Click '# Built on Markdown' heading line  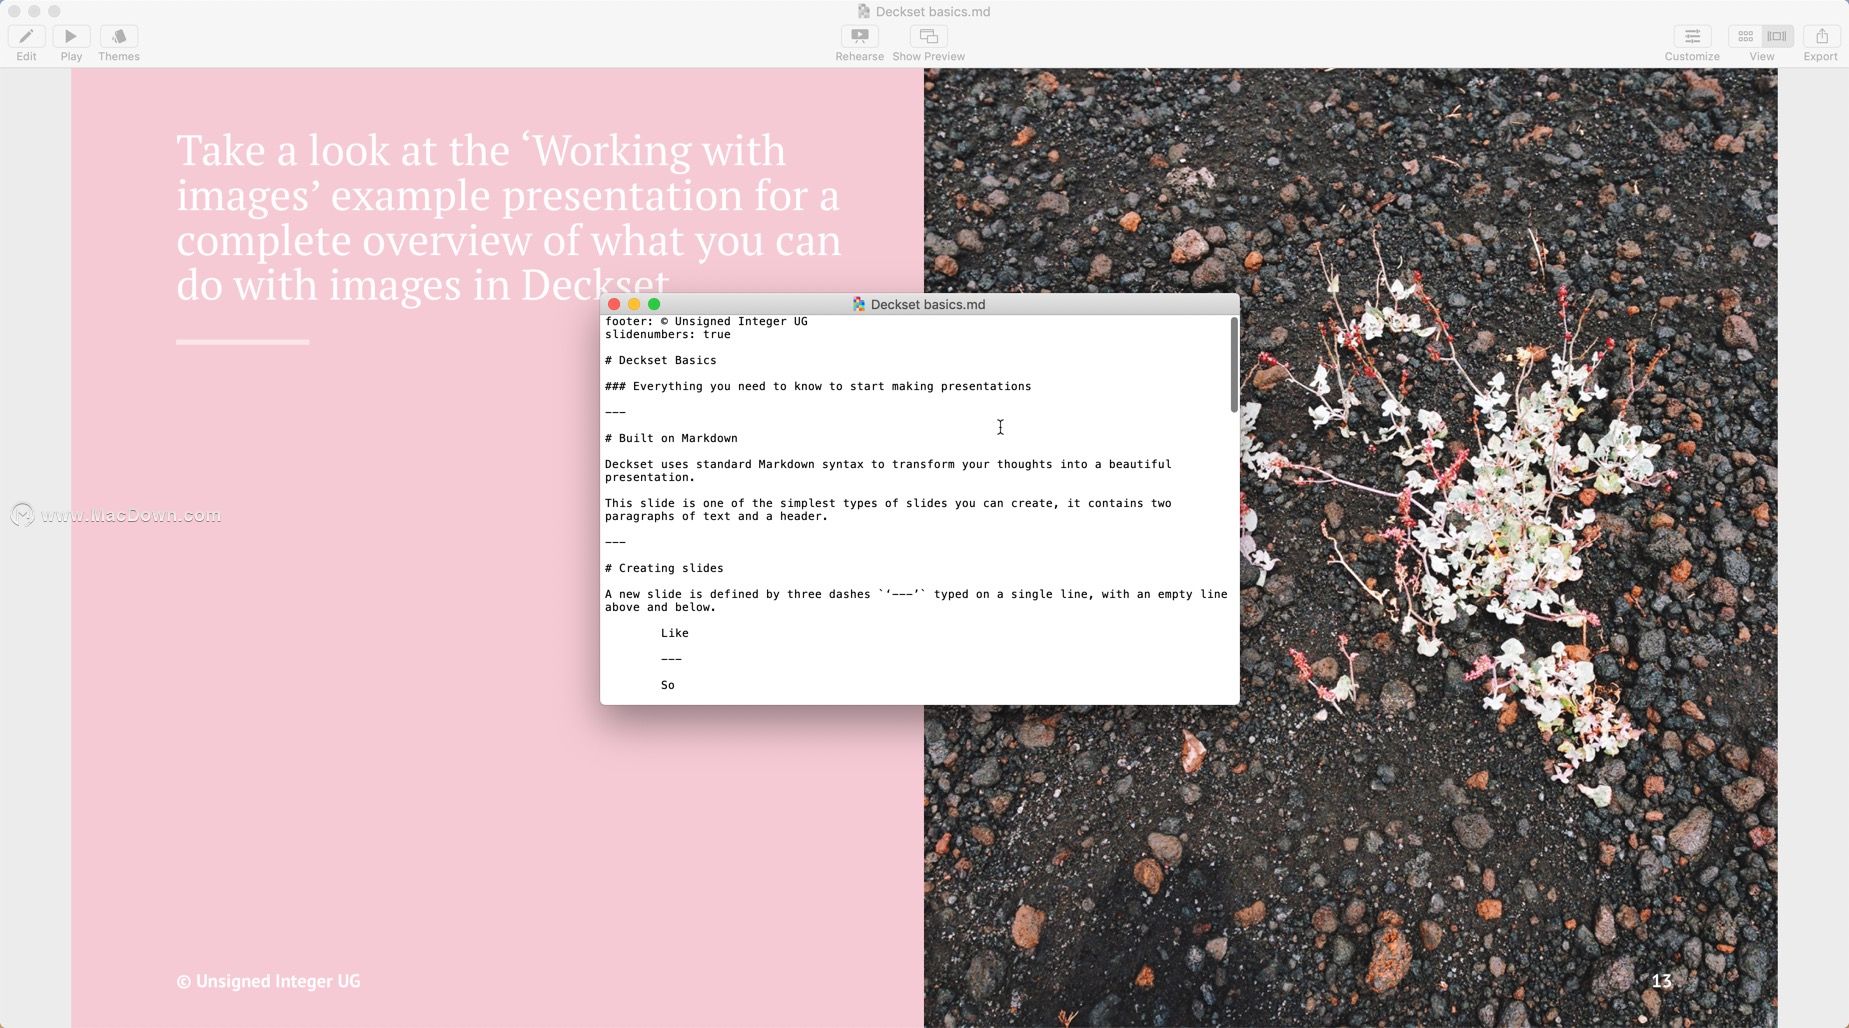671,438
